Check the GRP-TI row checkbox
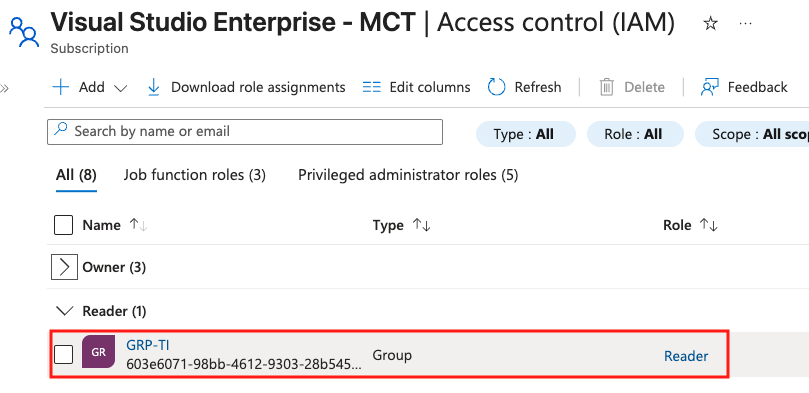Image resolution: width=809 pixels, height=393 pixels. [x=63, y=354]
